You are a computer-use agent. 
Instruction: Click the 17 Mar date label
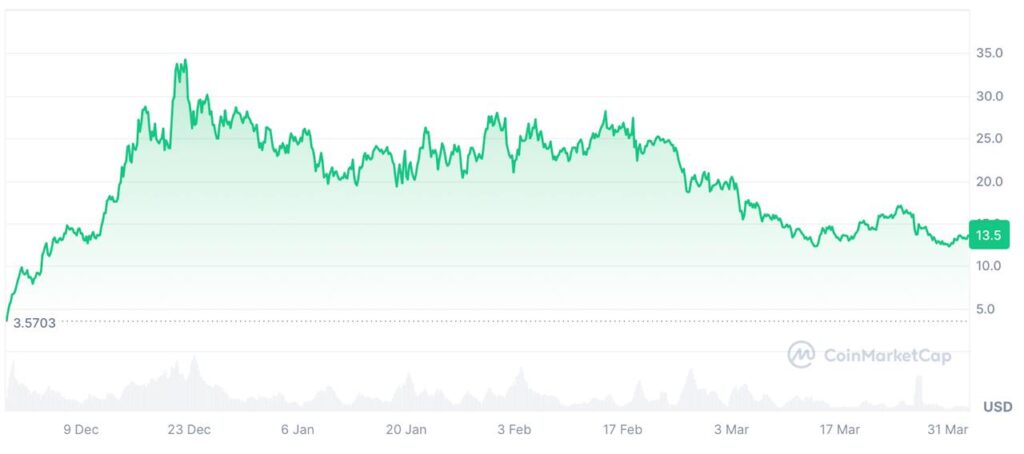click(840, 430)
